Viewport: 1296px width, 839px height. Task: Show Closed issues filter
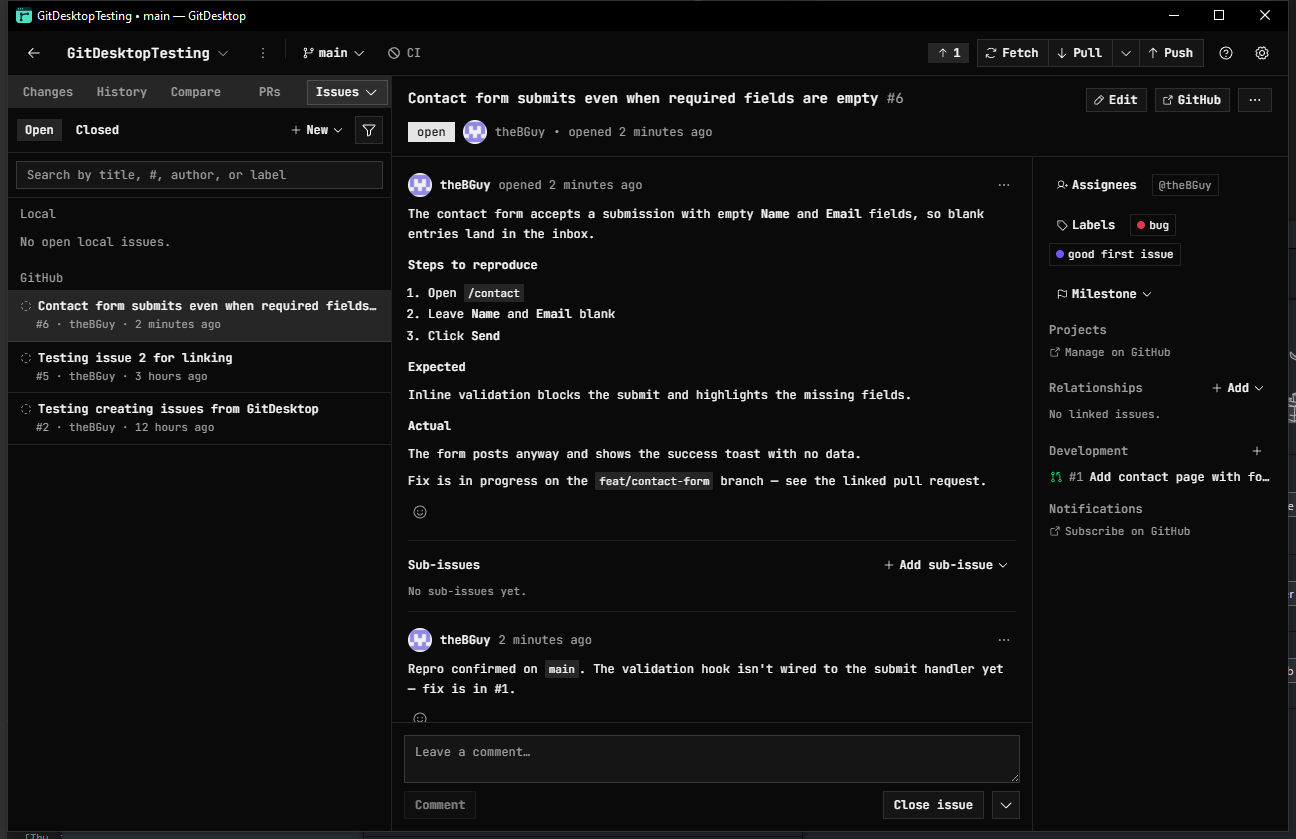click(97, 130)
